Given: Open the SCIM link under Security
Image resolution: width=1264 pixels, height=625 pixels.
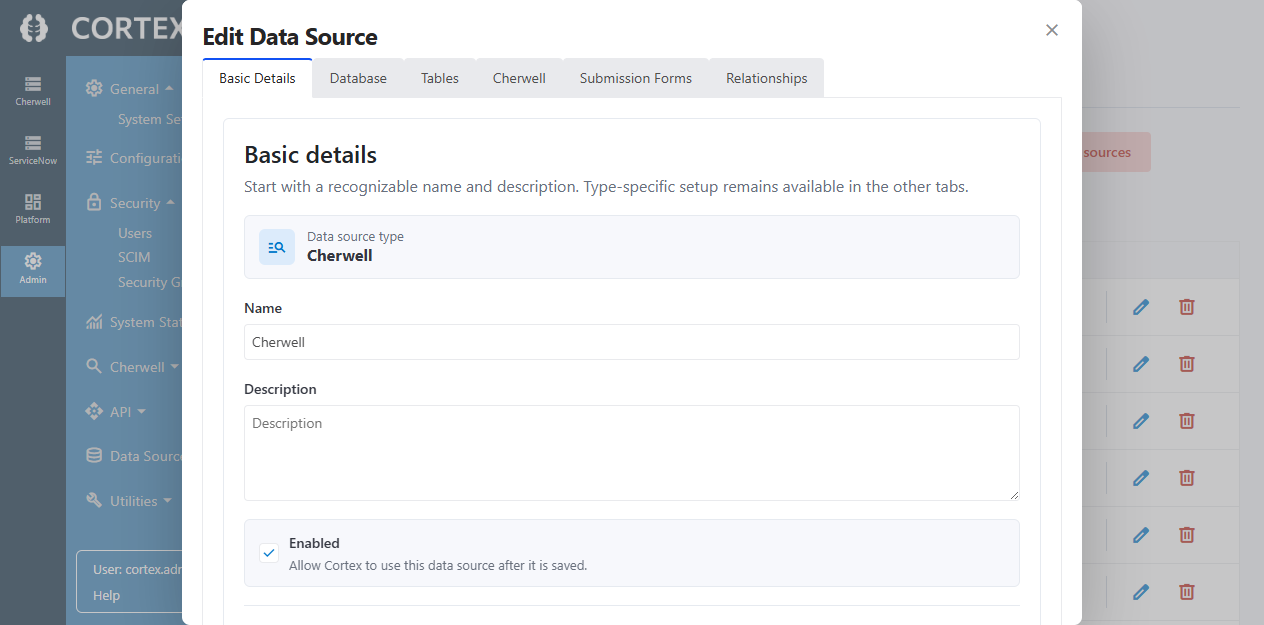Looking at the screenshot, I should 134,257.
